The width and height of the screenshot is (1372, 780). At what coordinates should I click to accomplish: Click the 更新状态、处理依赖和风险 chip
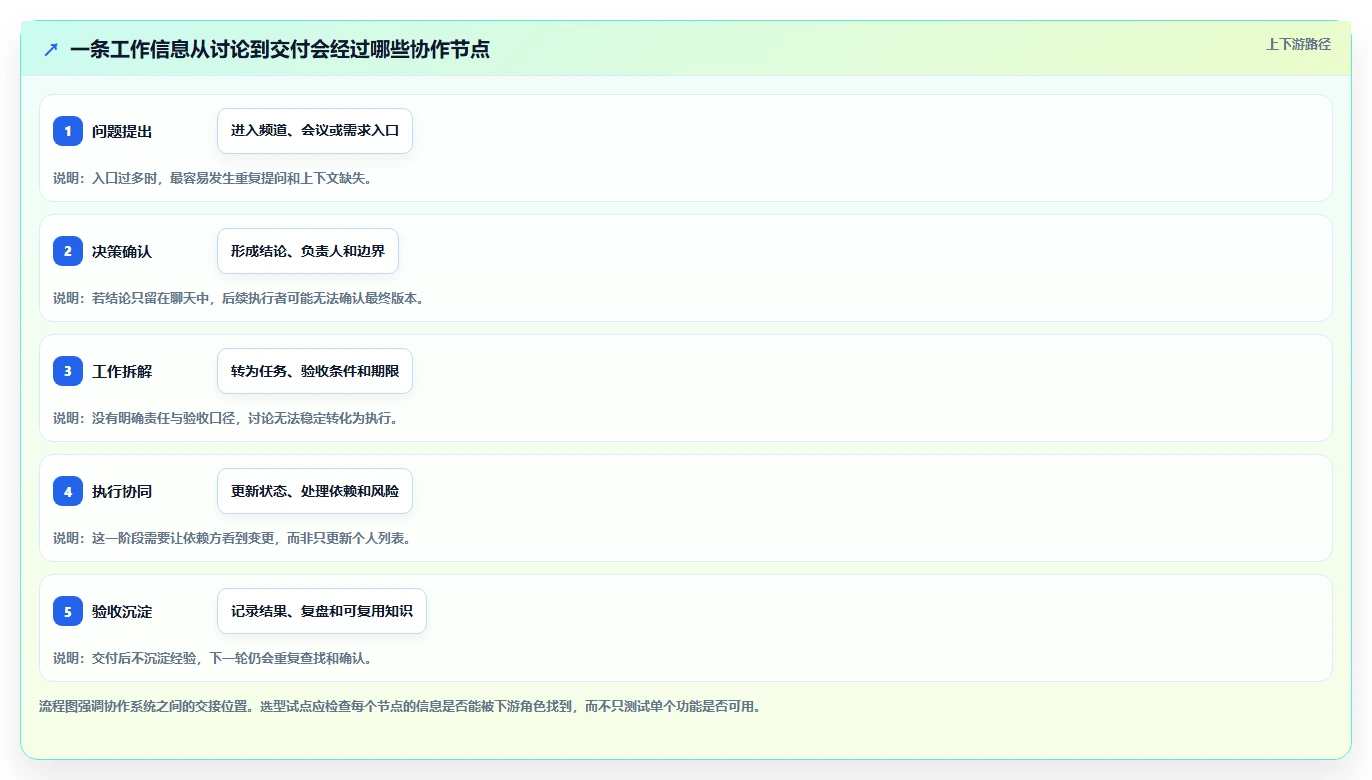point(315,491)
